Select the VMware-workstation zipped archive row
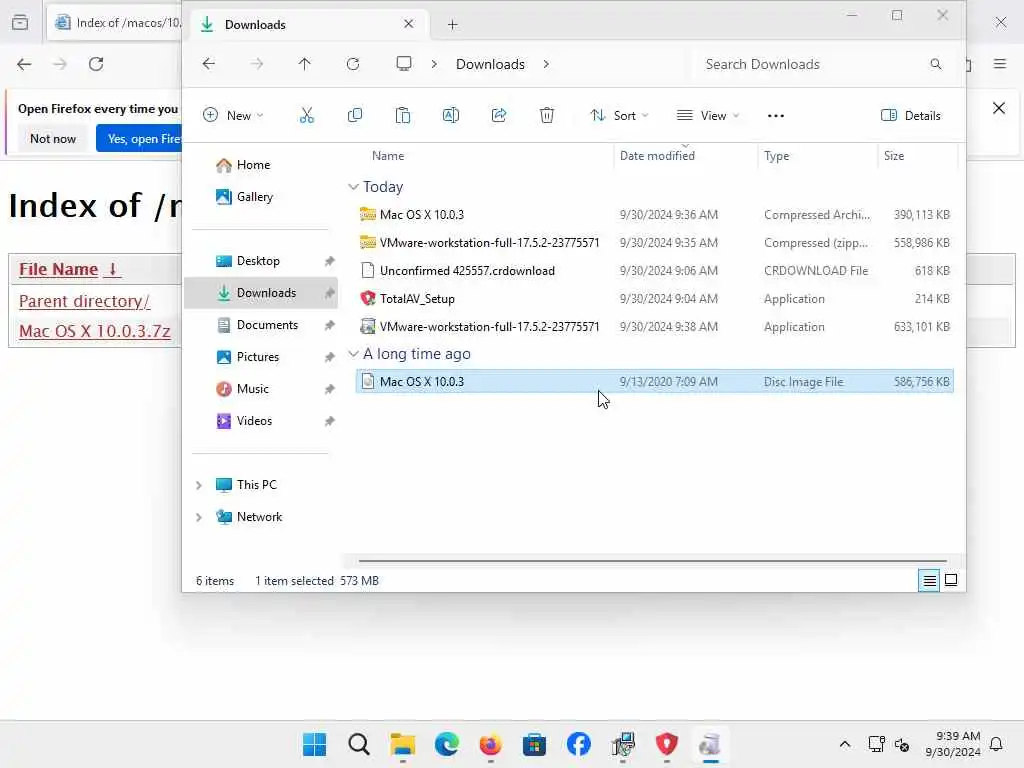1024x768 pixels. (x=655, y=243)
